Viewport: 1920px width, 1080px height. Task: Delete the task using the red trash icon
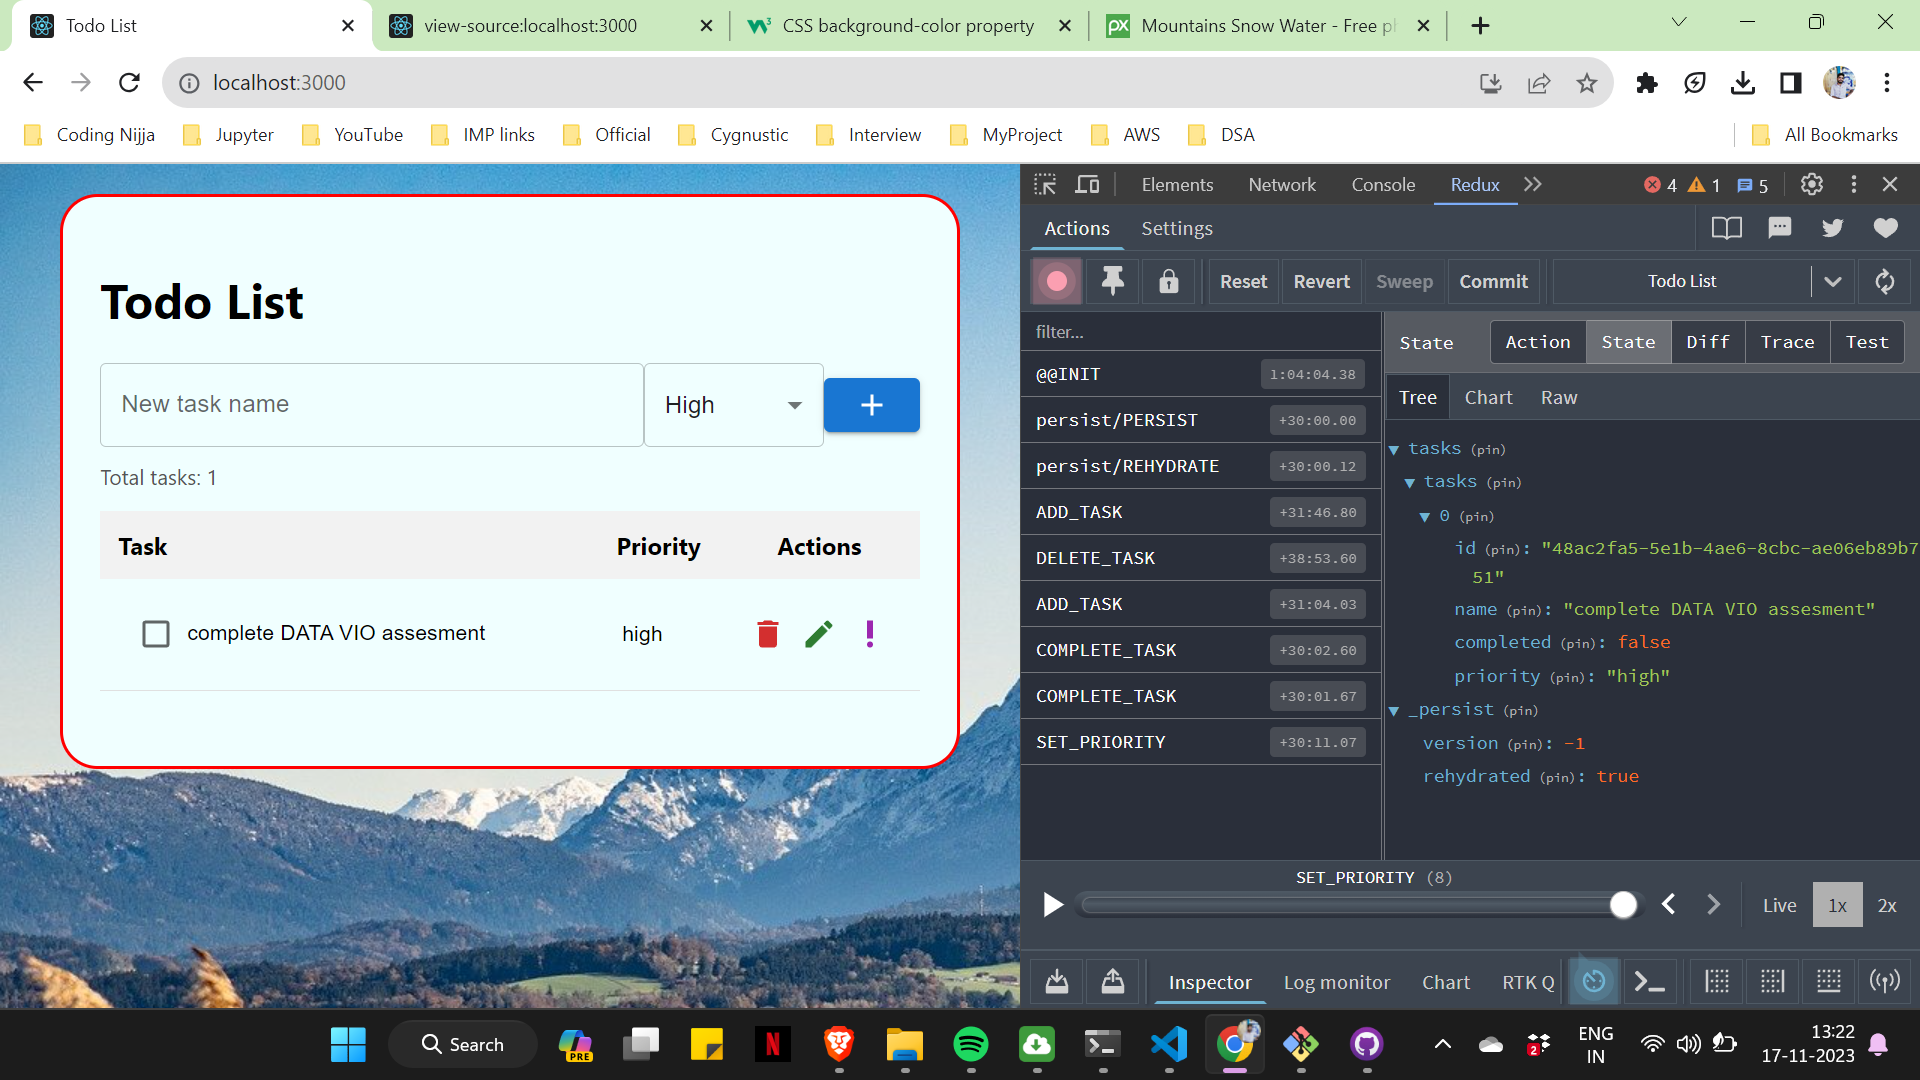pos(767,633)
